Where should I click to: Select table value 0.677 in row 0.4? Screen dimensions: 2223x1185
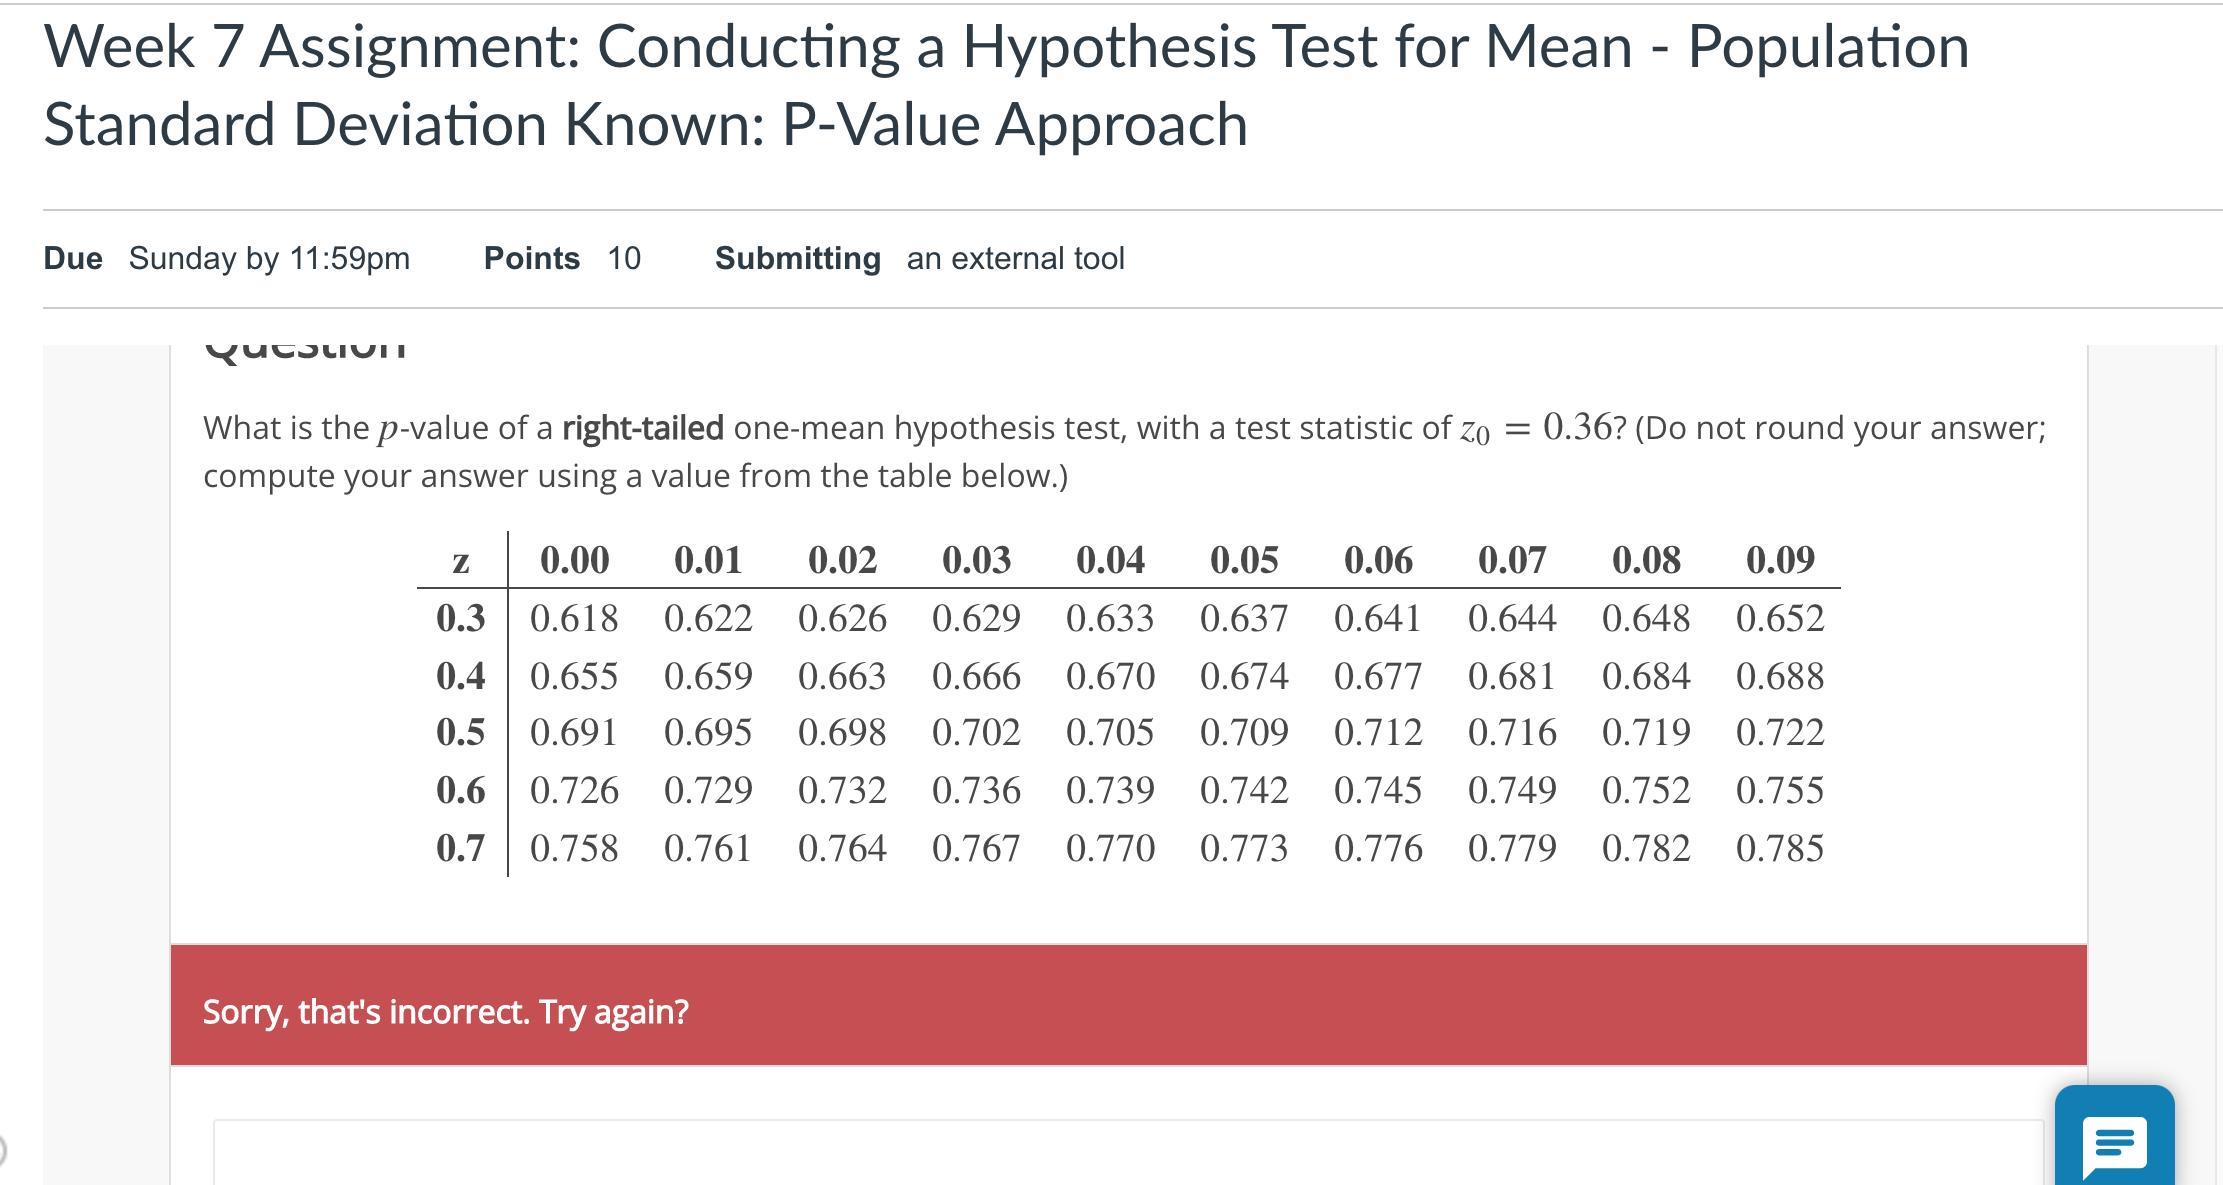pyautogui.click(x=1377, y=676)
